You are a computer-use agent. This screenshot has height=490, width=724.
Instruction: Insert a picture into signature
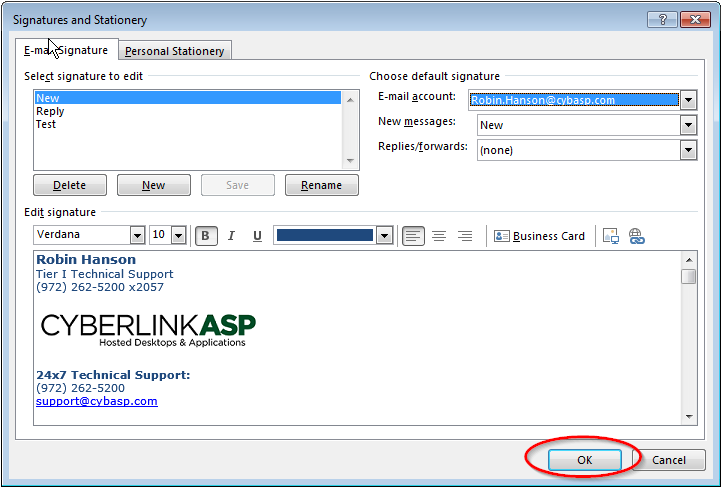point(611,236)
